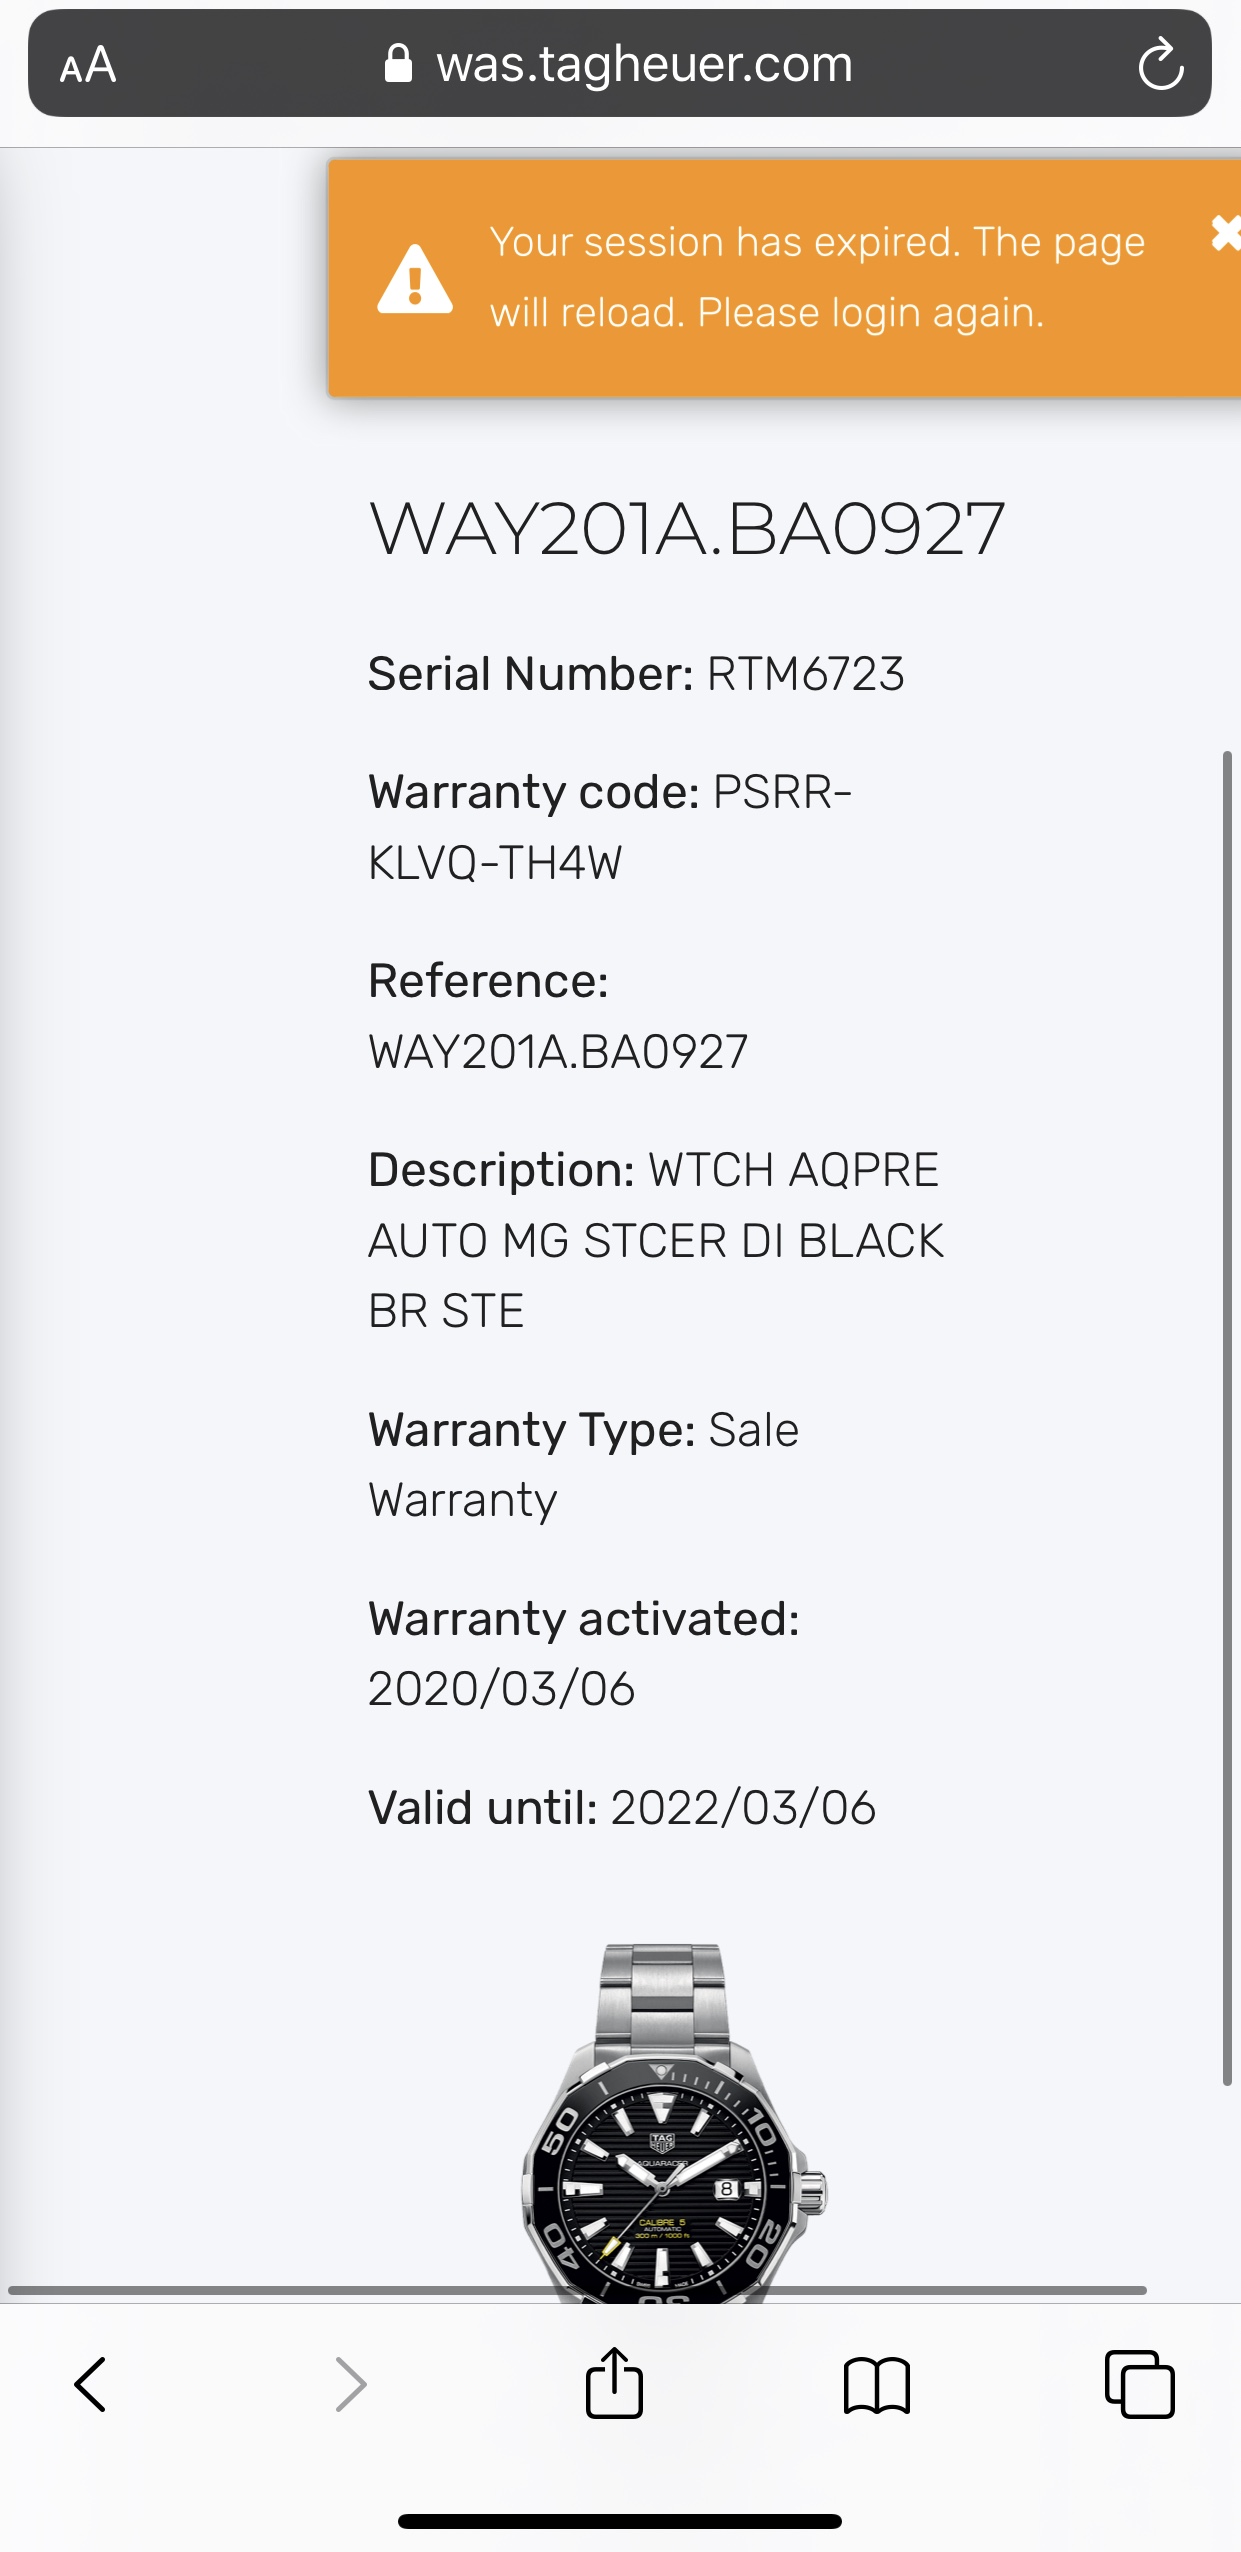1241x2552 pixels.
Task: Go back with the Safari back arrow
Action: pyautogui.click(x=90, y=2384)
